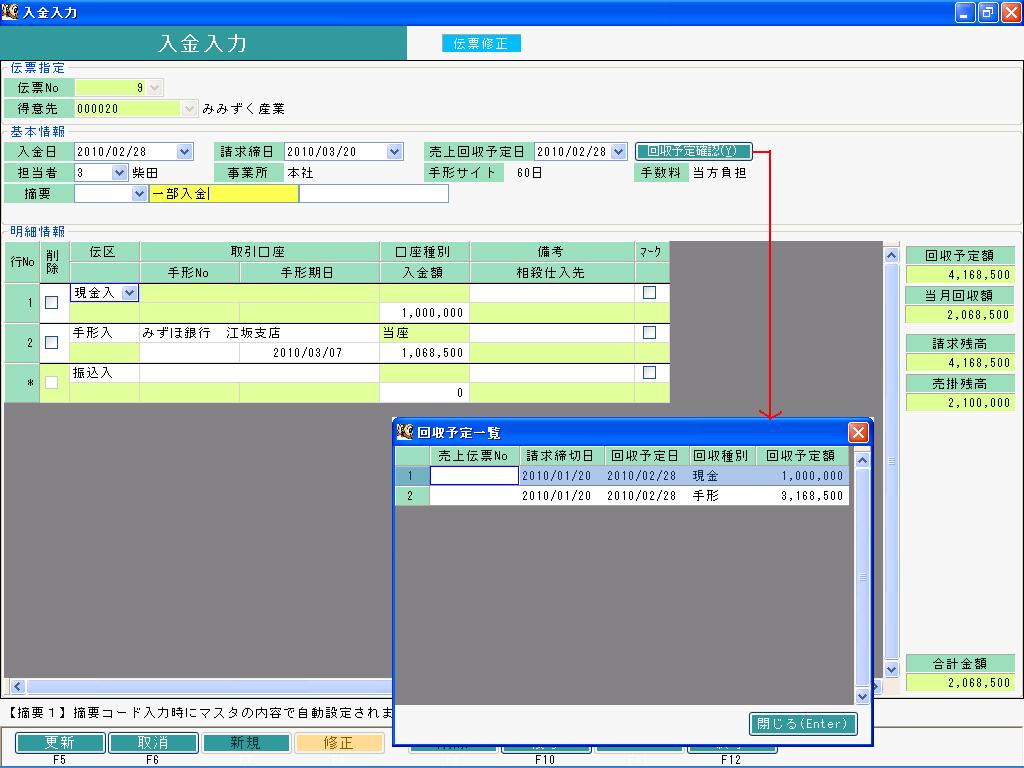The image size is (1024, 768).
Task: Expand the 担当者 dropdown
Action: pos(119,172)
